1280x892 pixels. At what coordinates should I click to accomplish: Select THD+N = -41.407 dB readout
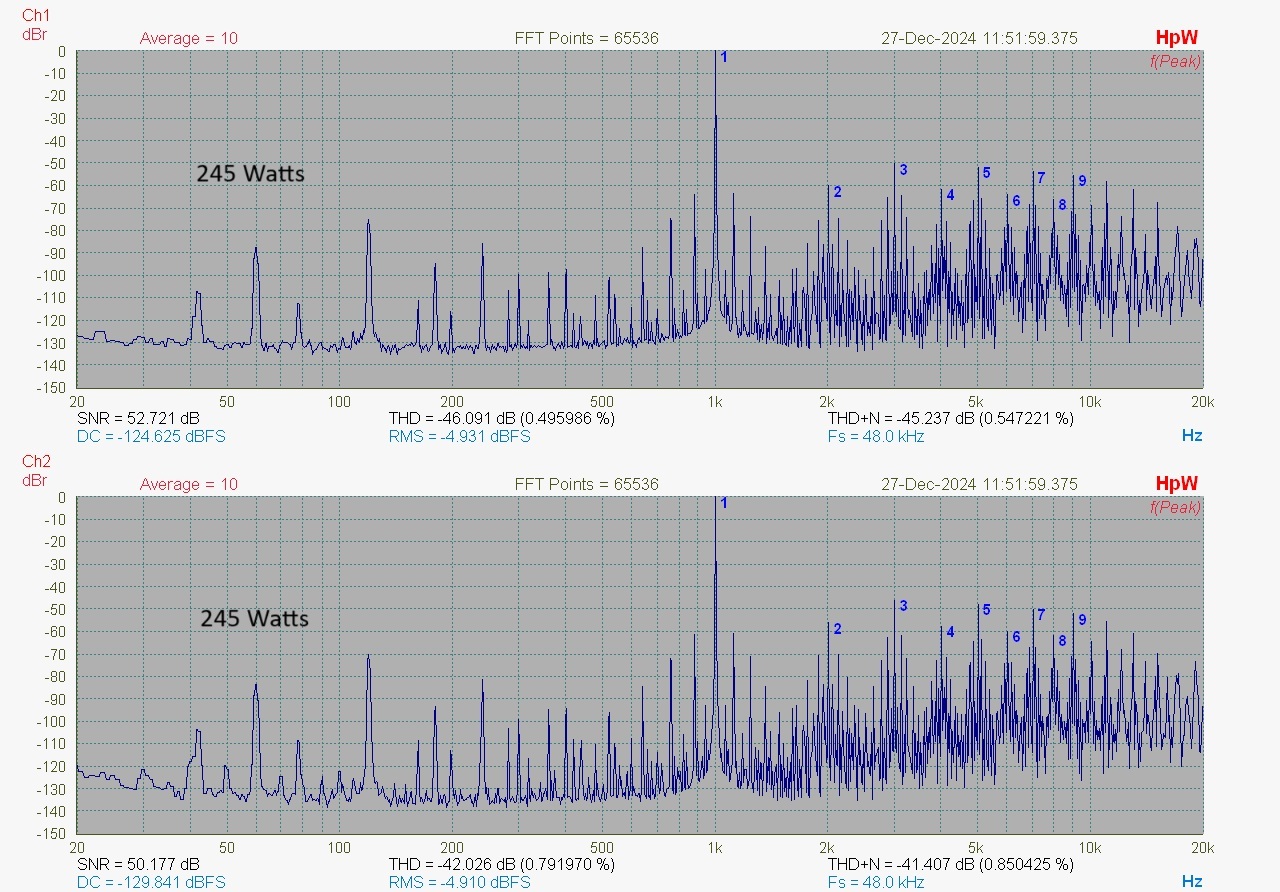tap(951, 864)
